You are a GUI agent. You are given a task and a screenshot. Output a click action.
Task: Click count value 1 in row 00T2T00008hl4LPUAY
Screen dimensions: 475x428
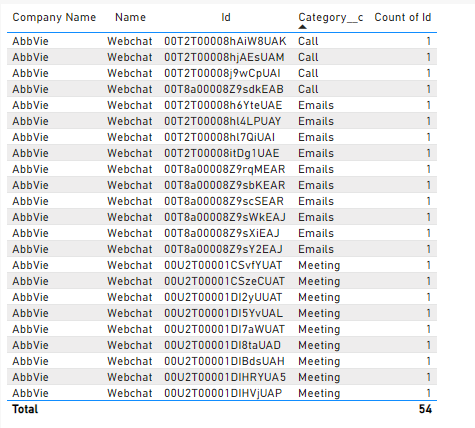click(428, 121)
